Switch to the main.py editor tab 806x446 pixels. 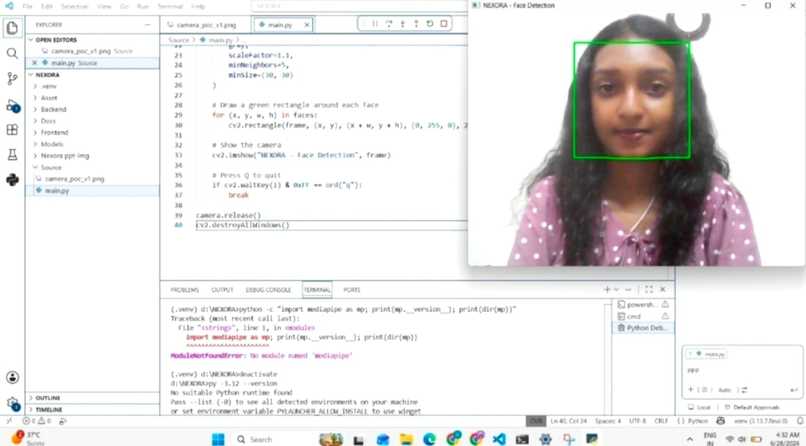(x=280, y=25)
